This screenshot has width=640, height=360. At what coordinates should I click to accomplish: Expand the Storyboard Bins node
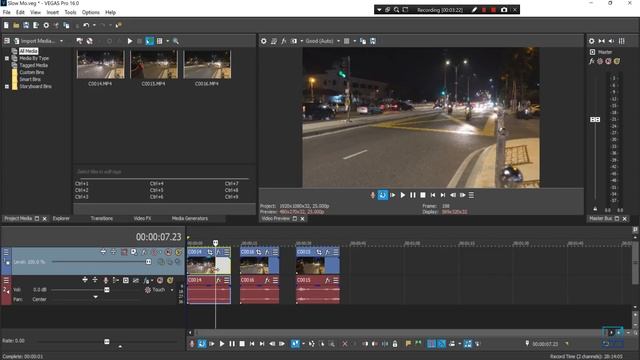pos(7,87)
